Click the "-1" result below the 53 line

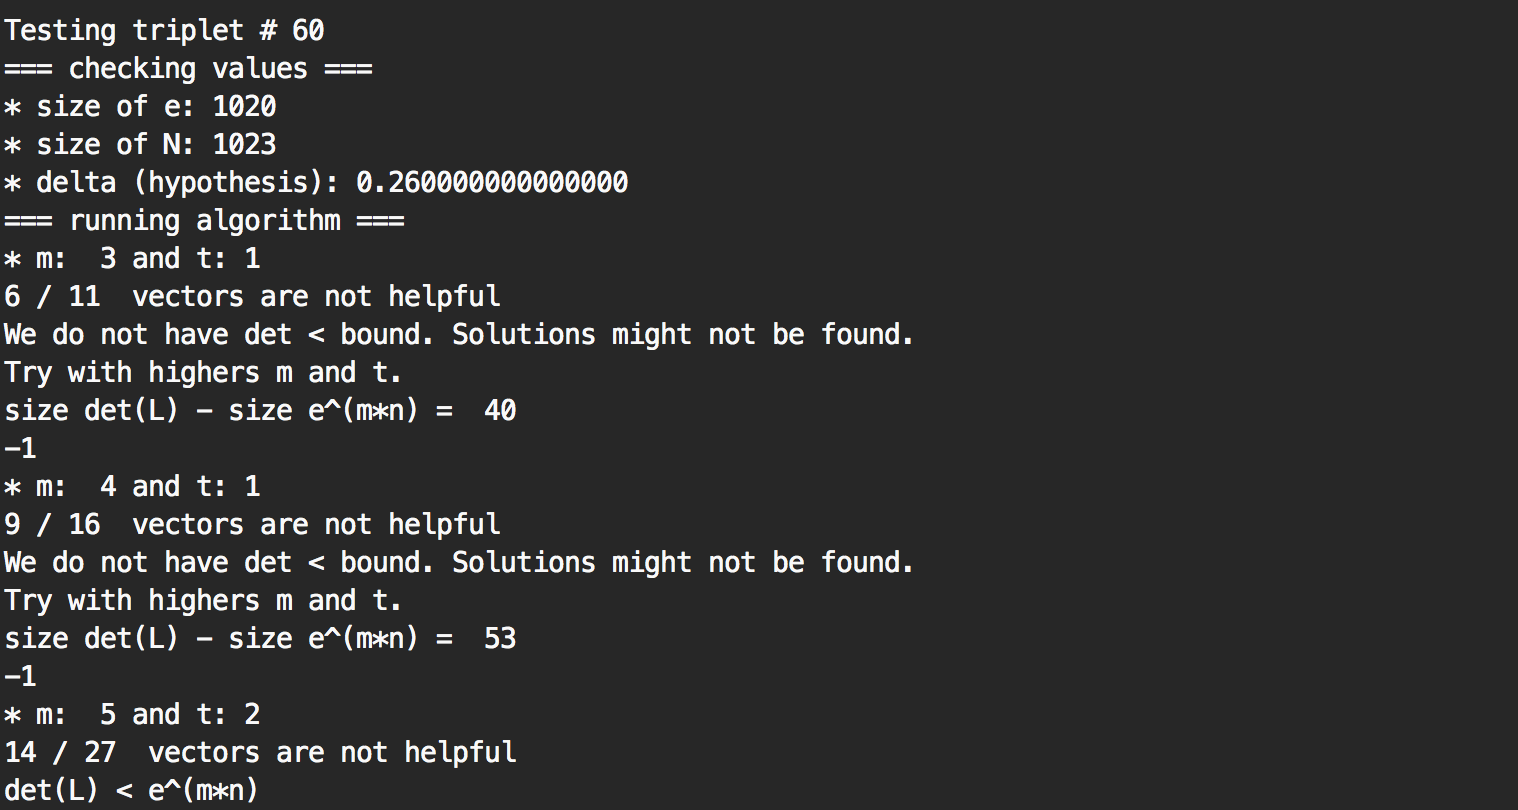point(20,676)
